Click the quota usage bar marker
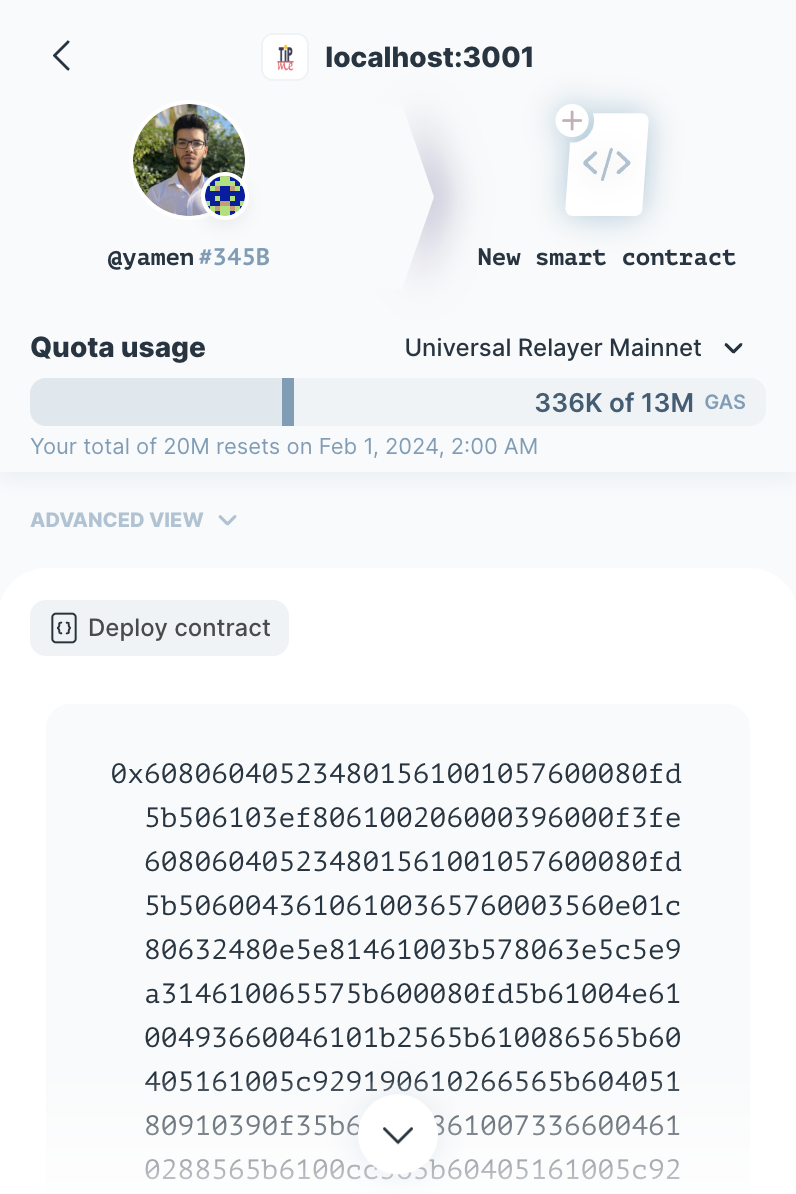This screenshot has height=1194, width=796. [288, 402]
